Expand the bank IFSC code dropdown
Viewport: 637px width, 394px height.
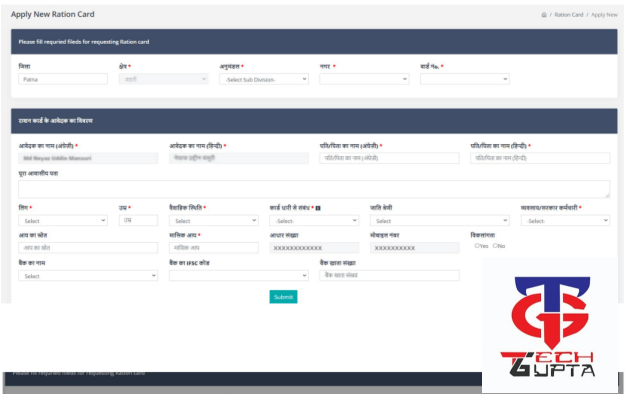pyautogui.click(x=239, y=276)
